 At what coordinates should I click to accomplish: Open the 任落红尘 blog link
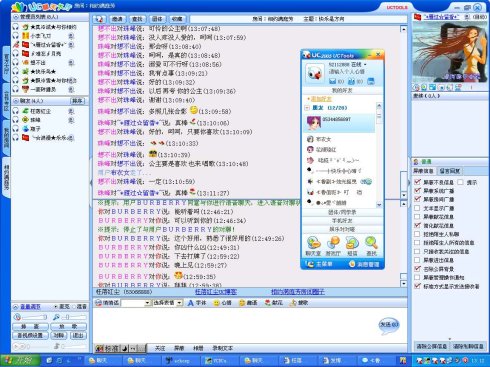216,292
